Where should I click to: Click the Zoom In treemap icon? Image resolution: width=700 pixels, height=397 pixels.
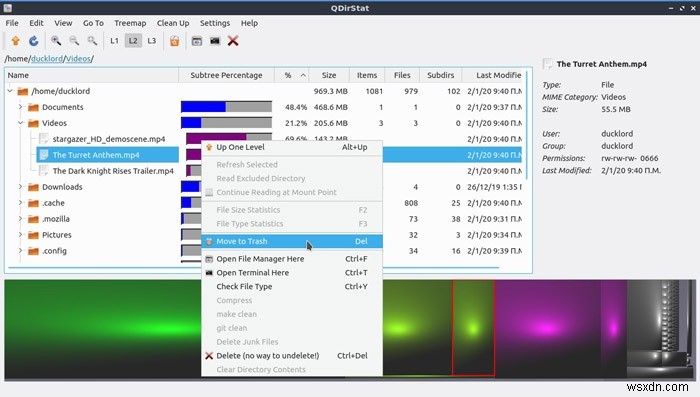(56, 41)
